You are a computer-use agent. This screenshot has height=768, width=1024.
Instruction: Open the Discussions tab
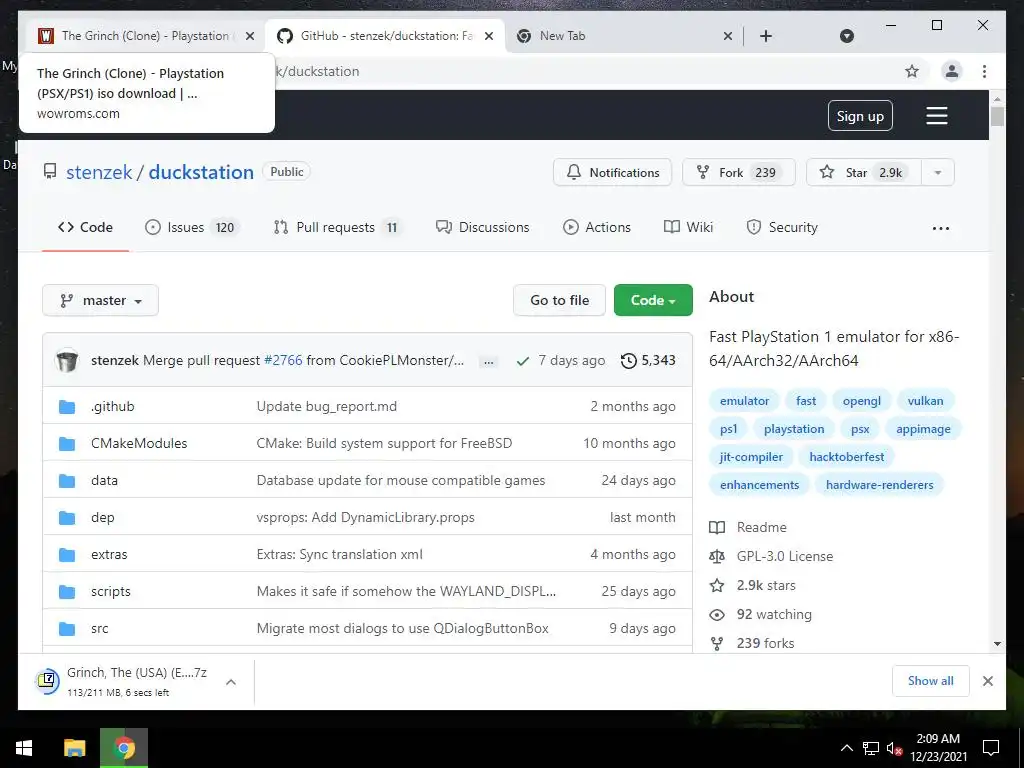pyautogui.click(x=483, y=227)
